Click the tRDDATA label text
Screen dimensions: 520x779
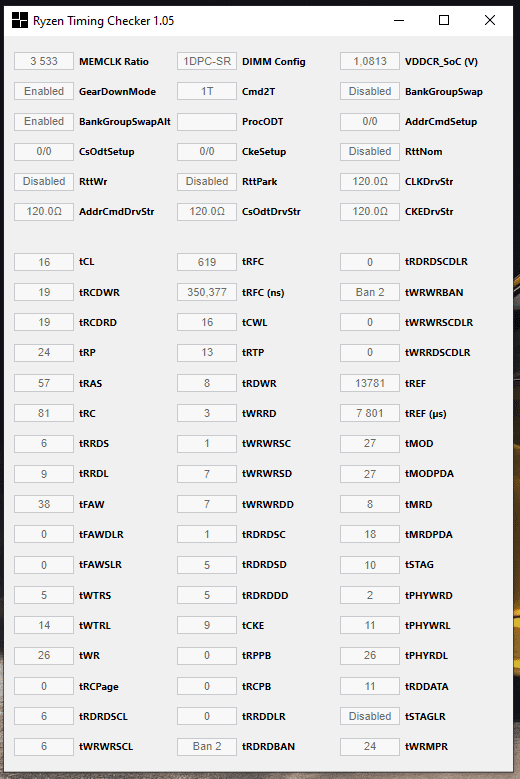coord(426,686)
